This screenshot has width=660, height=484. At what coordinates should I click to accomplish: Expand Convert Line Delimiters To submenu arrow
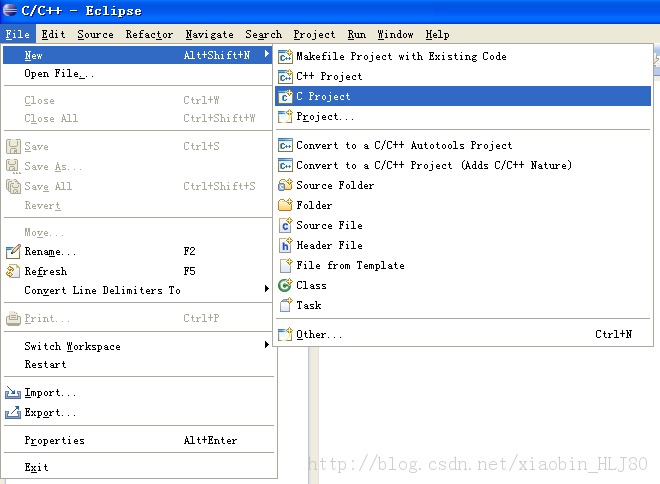tap(266, 288)
